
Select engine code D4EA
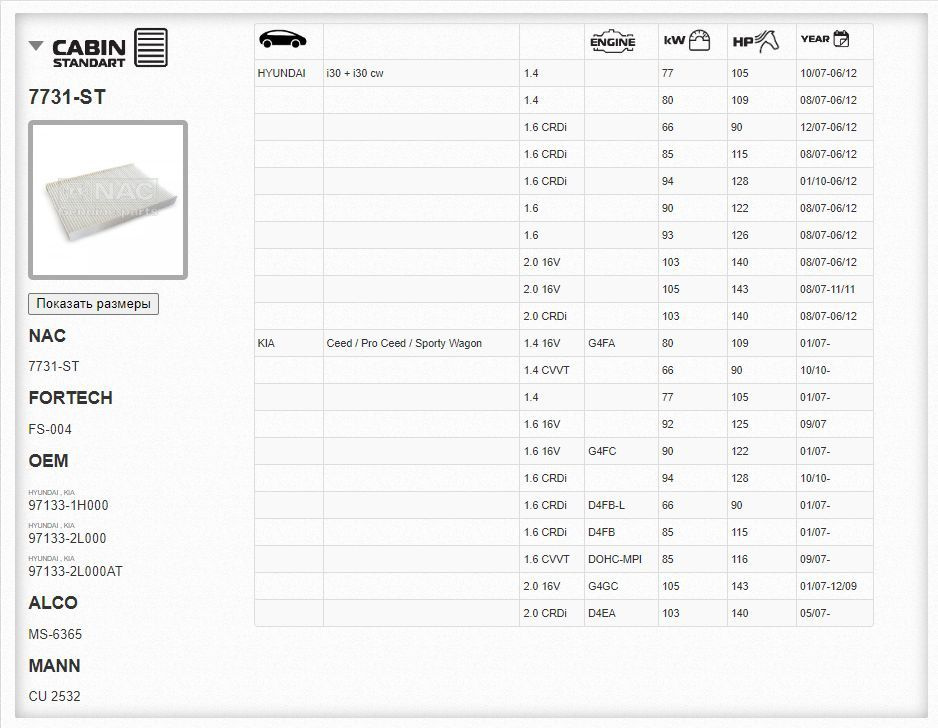(601, 613)
